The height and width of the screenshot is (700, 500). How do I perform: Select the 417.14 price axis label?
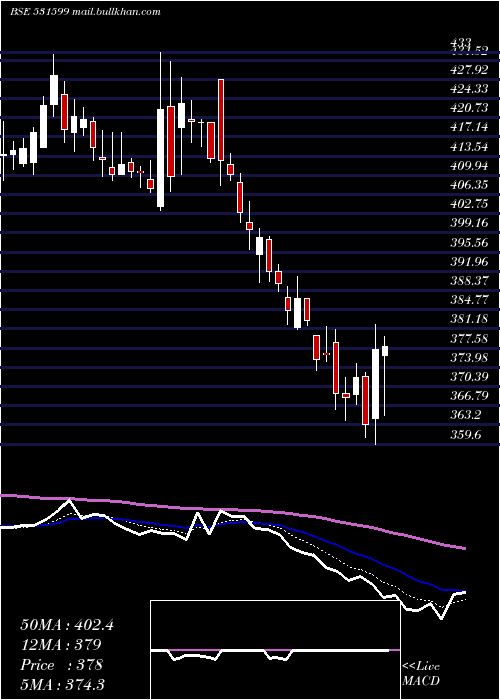coord(469,127)
